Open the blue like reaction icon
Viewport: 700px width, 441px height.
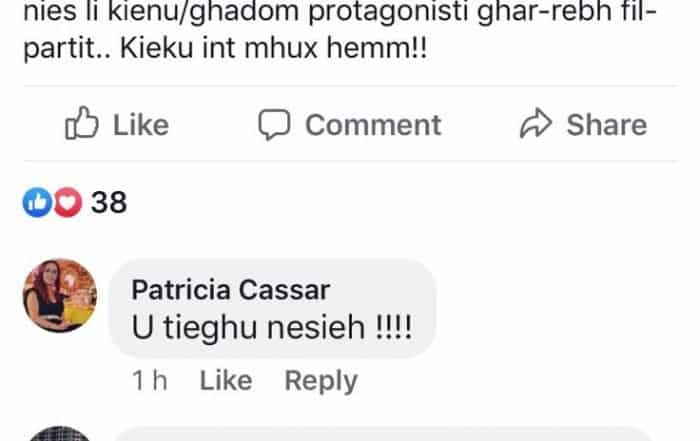coord(38,202)
